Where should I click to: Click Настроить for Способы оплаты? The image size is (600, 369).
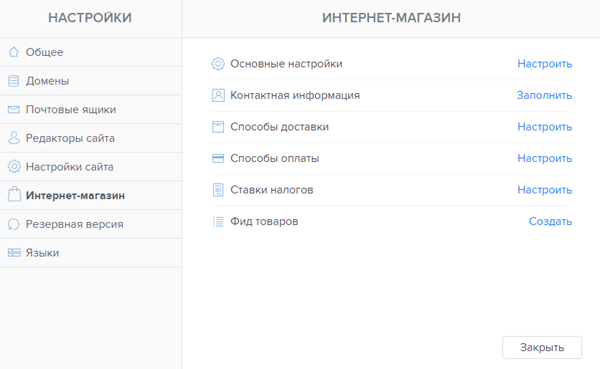pyautogui.click(x=545, y=158)
